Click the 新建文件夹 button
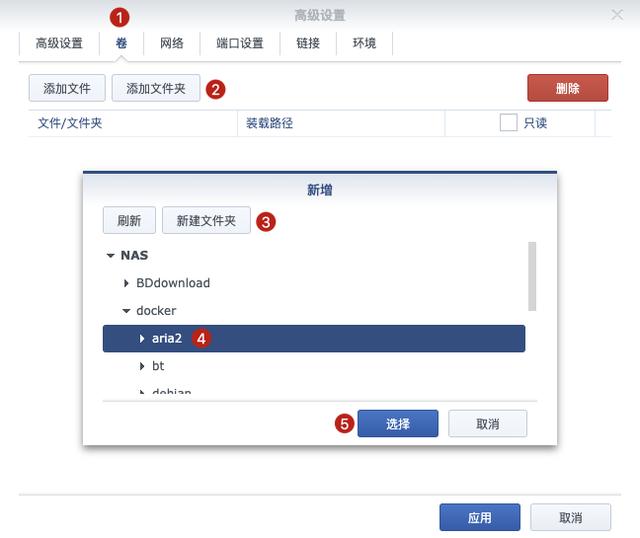 pos(206,220)
